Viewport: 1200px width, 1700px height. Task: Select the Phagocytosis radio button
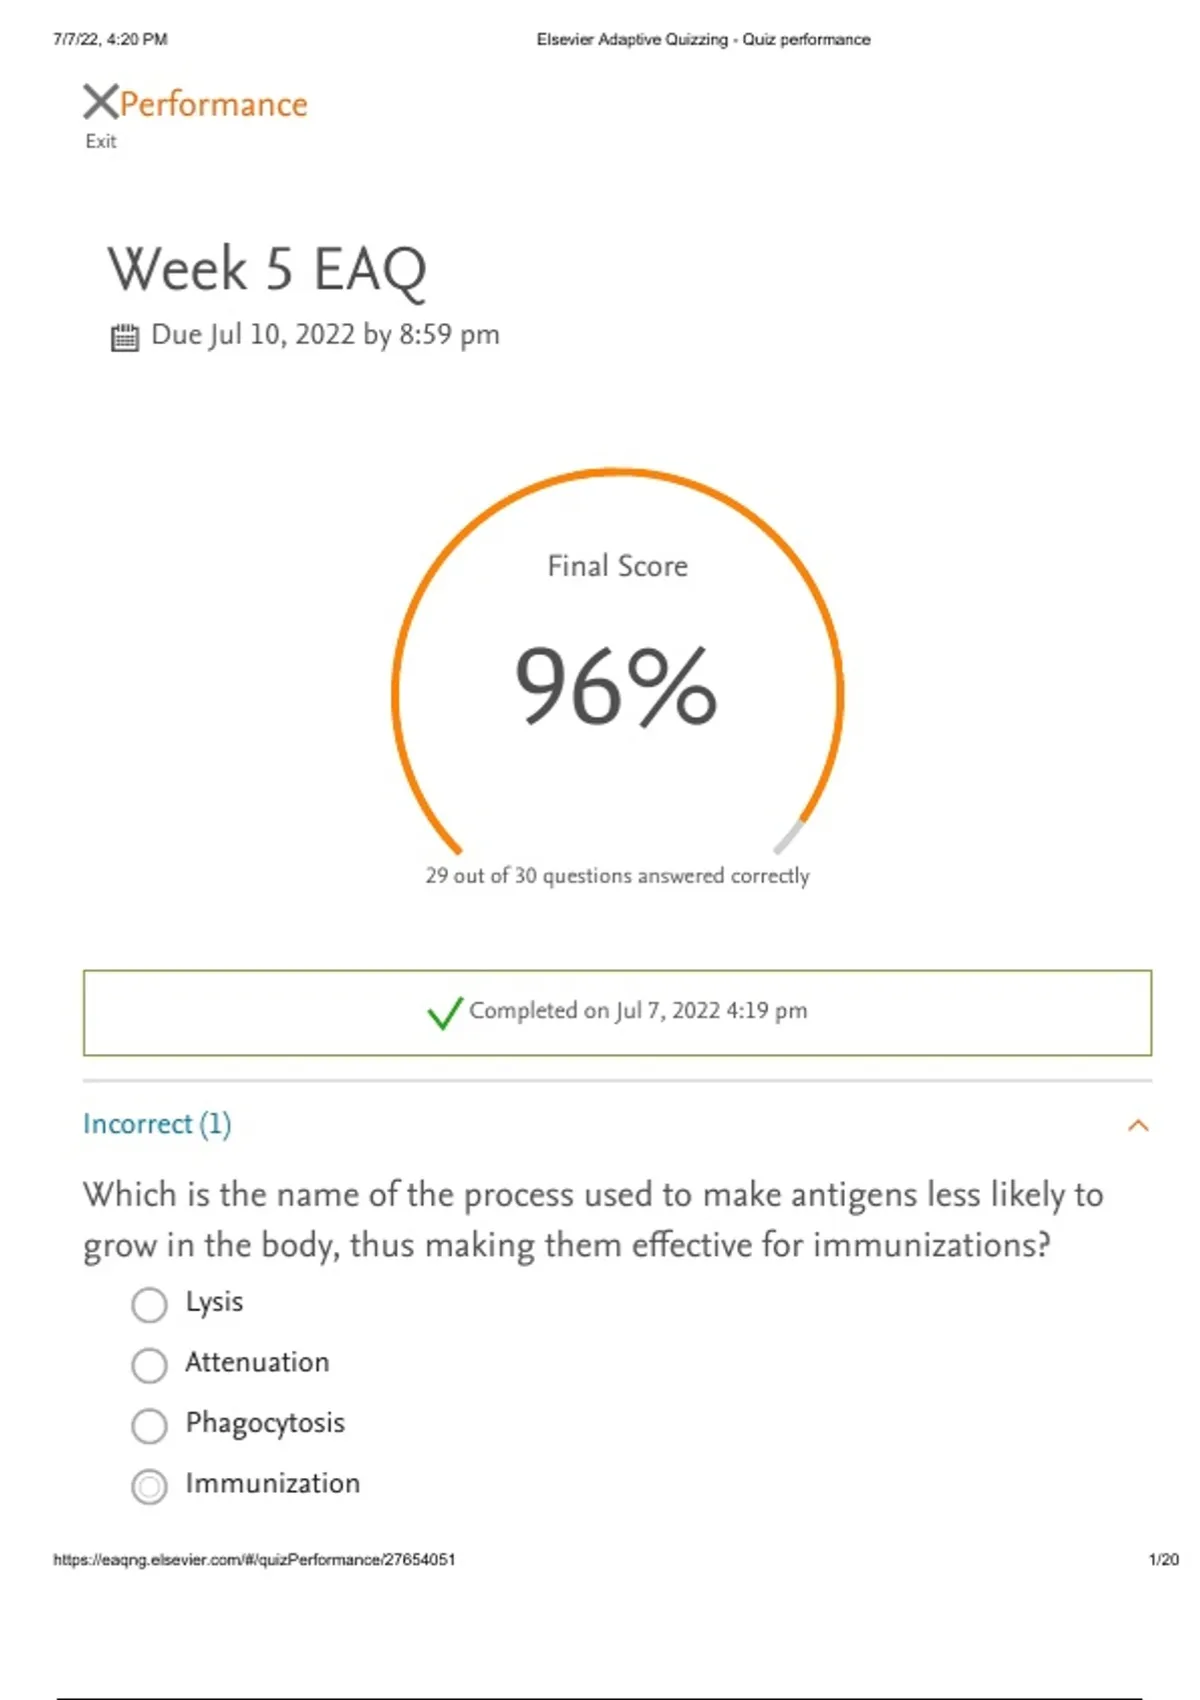click(150, 1426)
